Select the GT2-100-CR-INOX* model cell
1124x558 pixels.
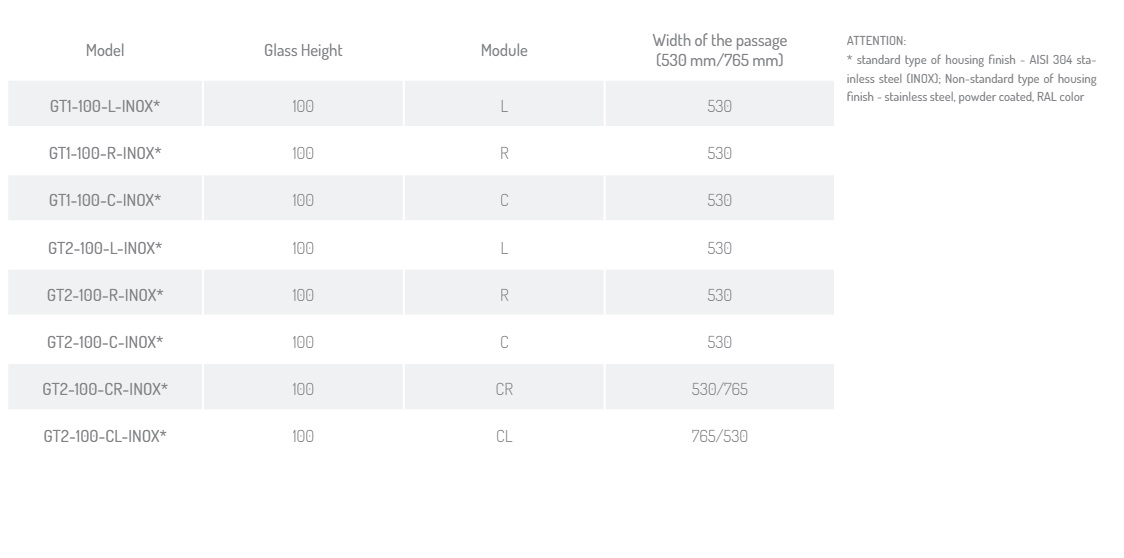tap(105, 387)
